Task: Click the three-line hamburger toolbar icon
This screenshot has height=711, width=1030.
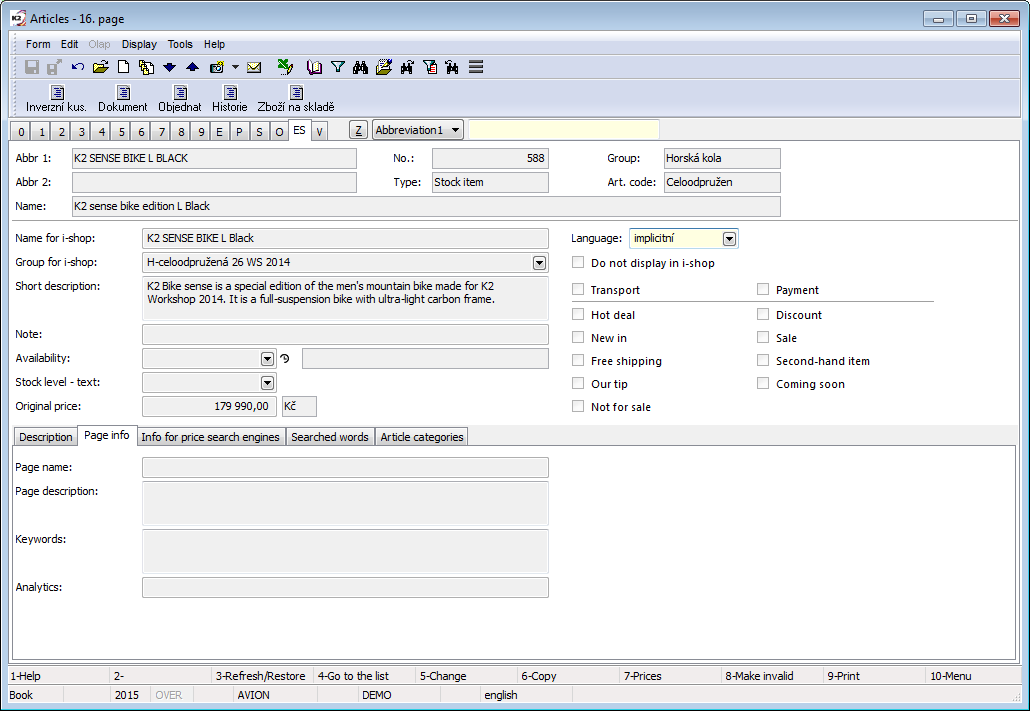Action: pos(476,68)
